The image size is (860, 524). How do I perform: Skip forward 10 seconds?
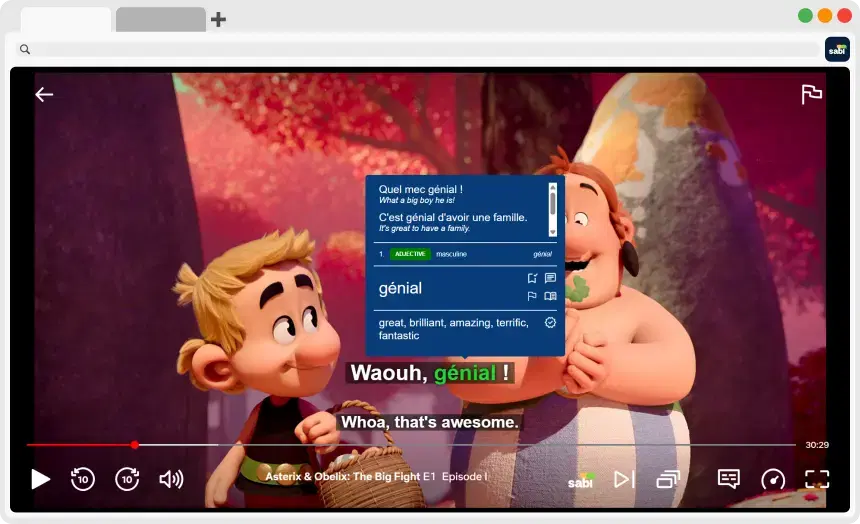click(x=127, y=479)
